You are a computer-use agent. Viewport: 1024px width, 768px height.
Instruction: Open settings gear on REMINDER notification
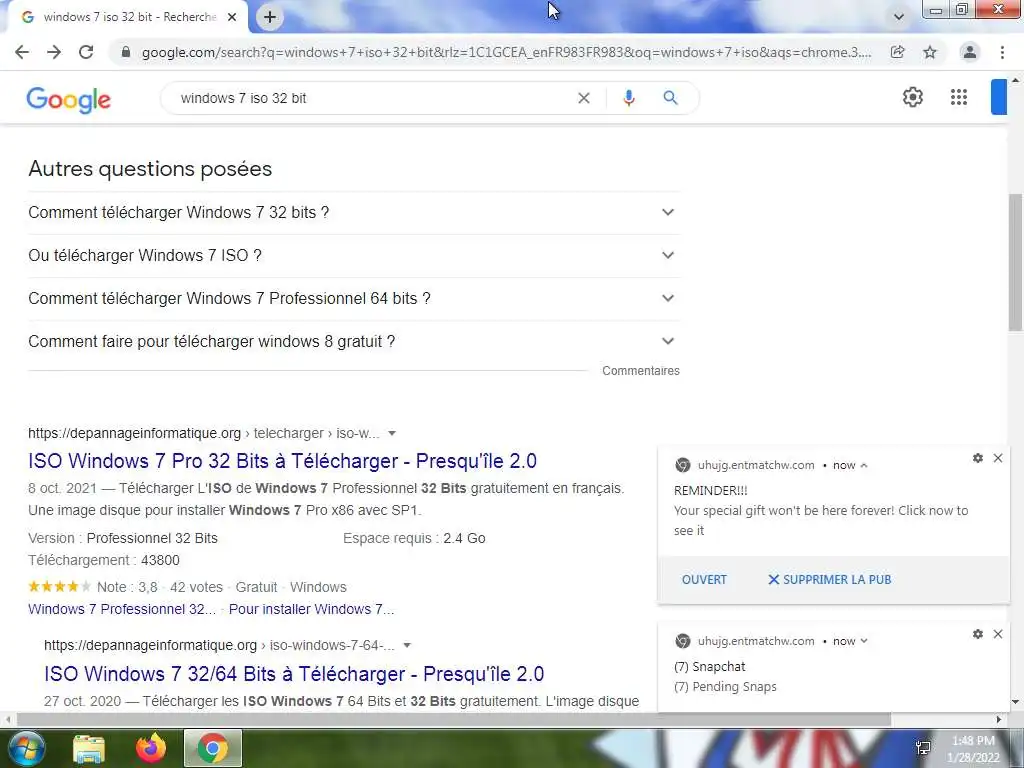click(978, 458)
